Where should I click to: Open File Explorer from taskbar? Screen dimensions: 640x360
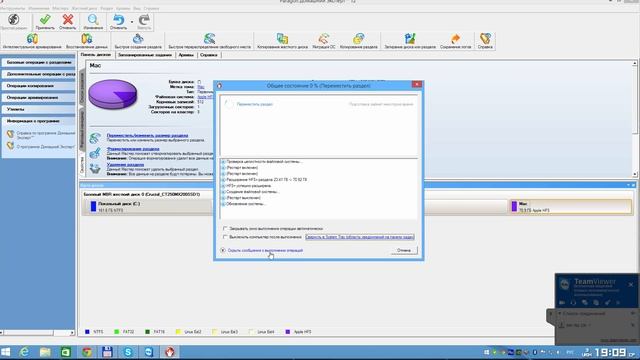45,352
